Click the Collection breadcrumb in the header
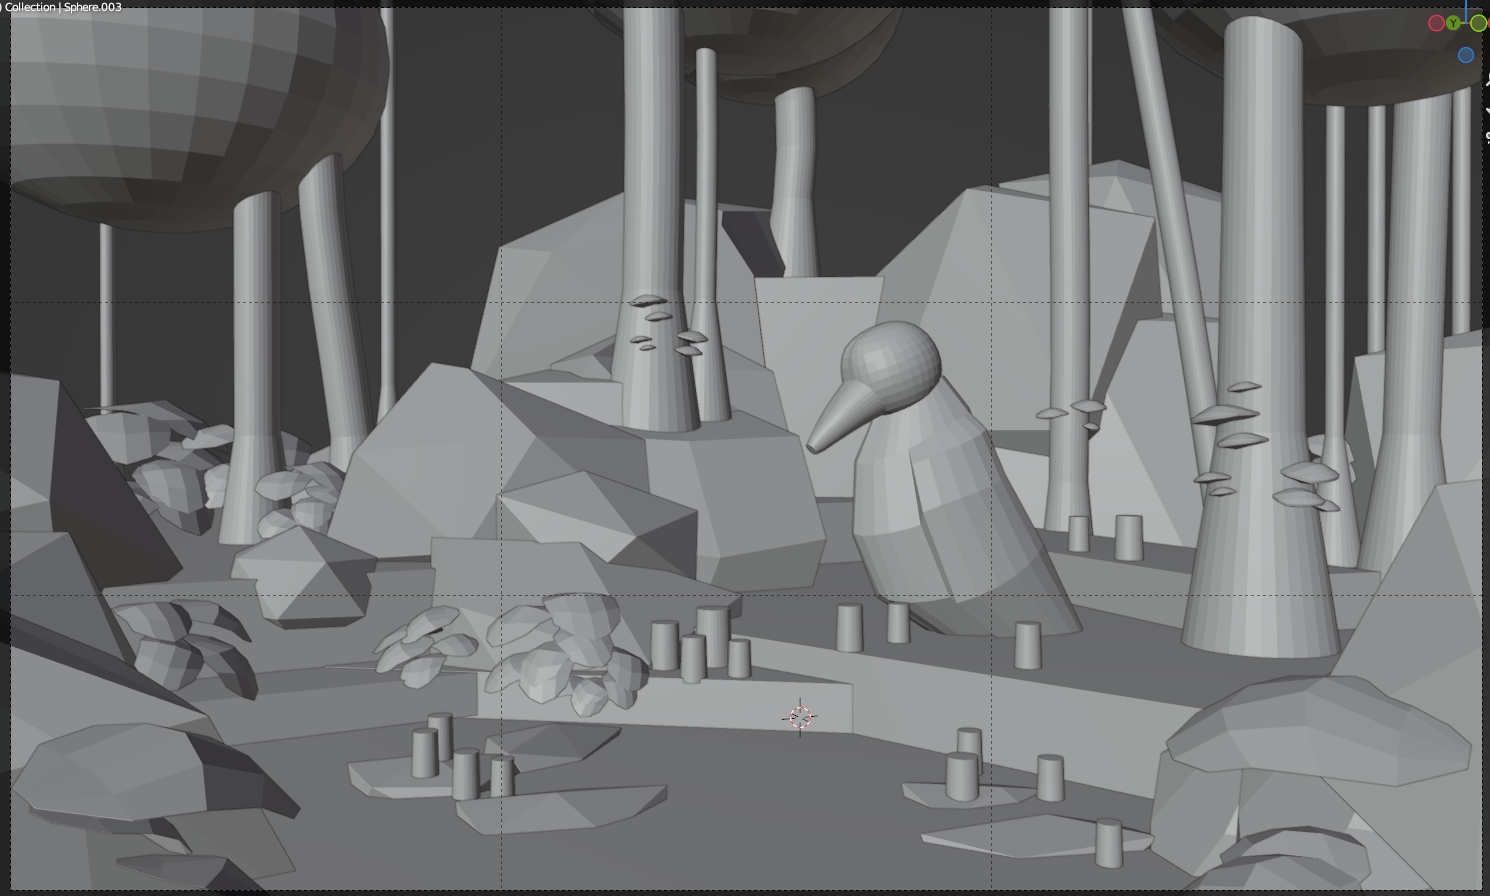Viewport: 1490px width, 896px height. [32, 7]
